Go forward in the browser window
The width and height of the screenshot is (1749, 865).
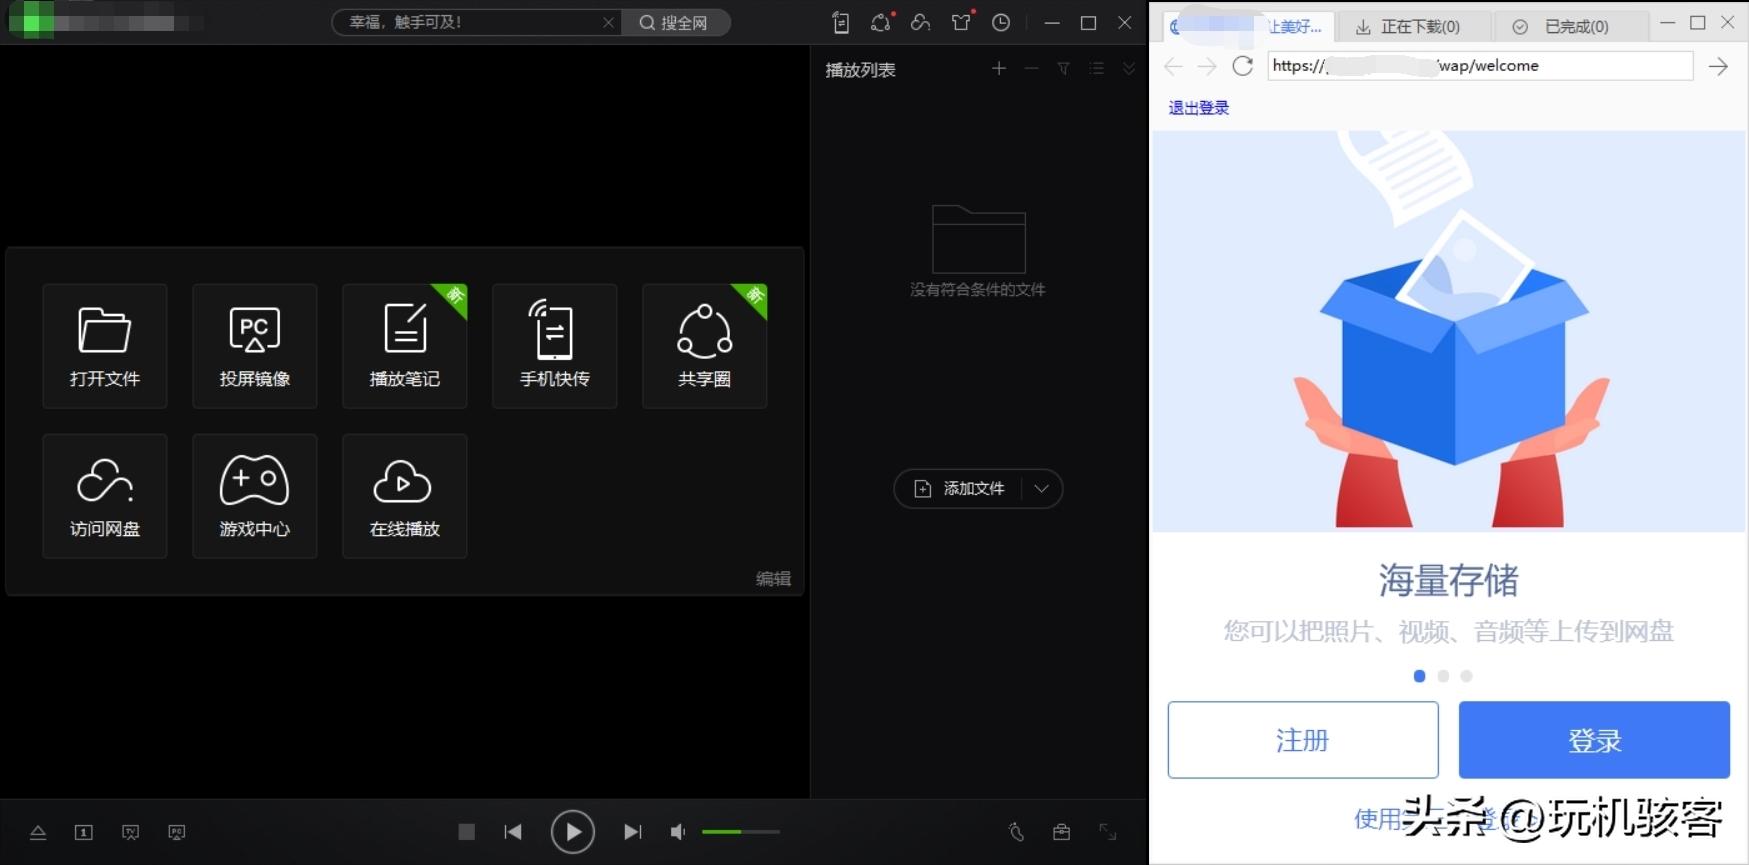pyautogui.click(x=1208, y=66)
